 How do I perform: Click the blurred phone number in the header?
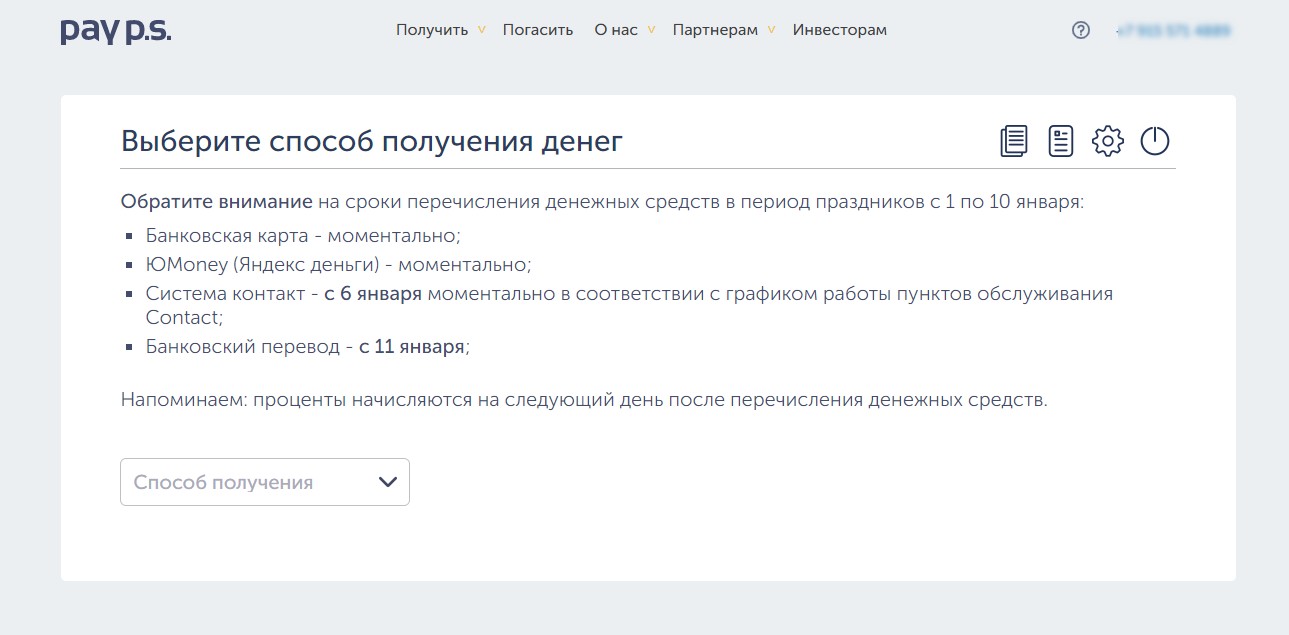1174,31
